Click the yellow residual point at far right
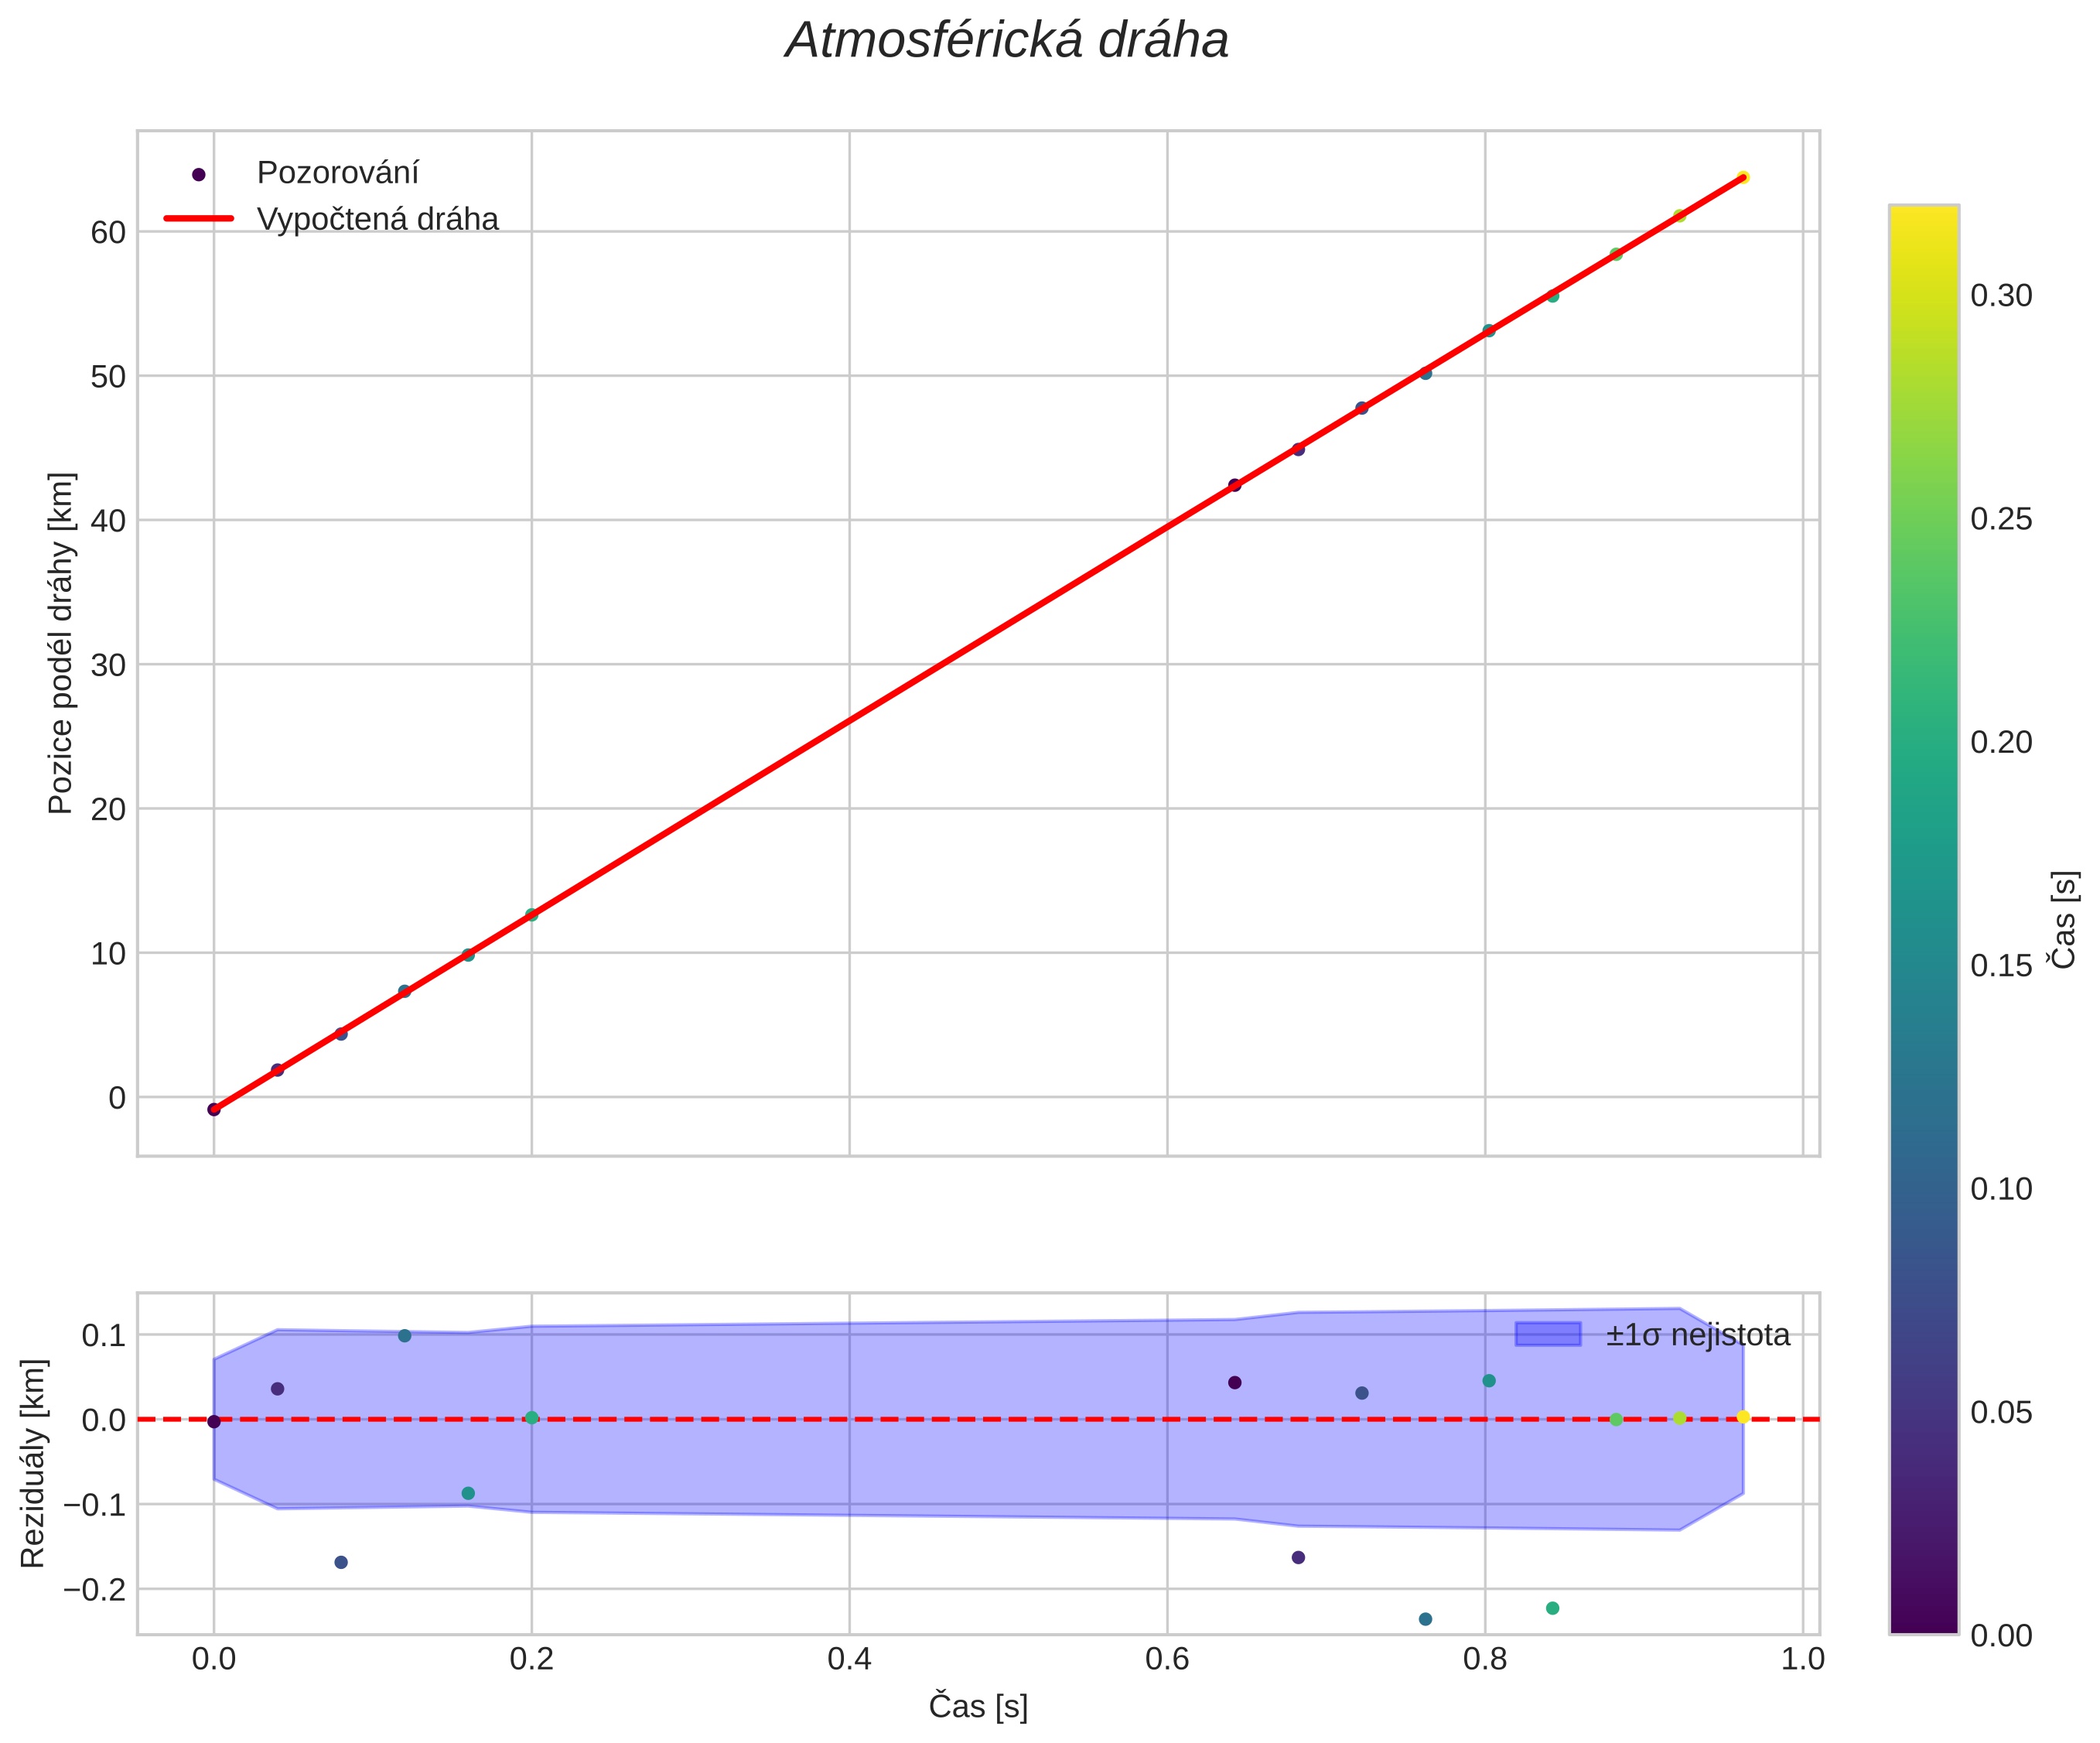 coord(1743,1416)
